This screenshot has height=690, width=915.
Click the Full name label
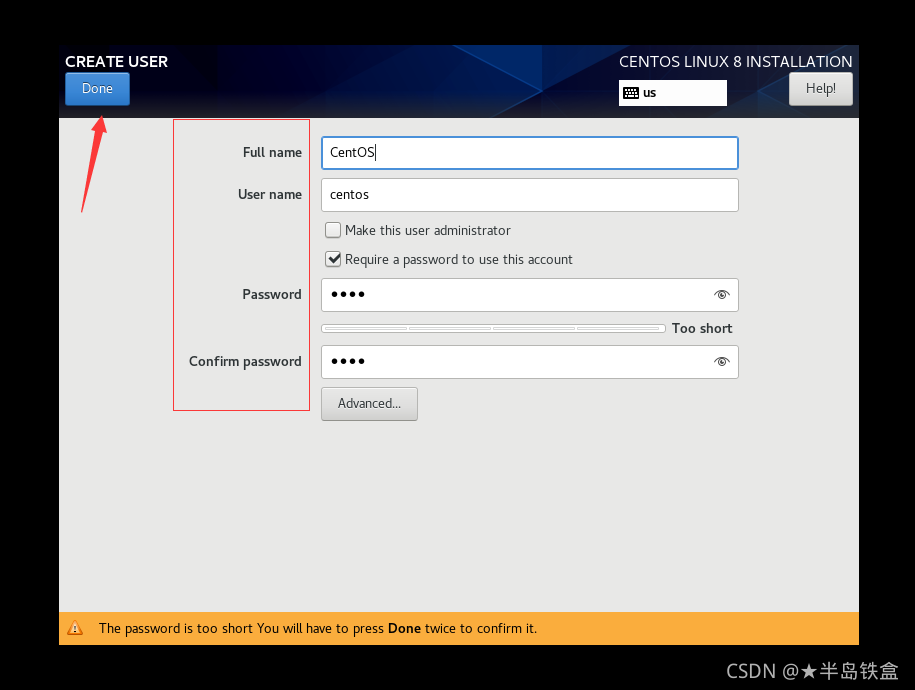point(273,152)
